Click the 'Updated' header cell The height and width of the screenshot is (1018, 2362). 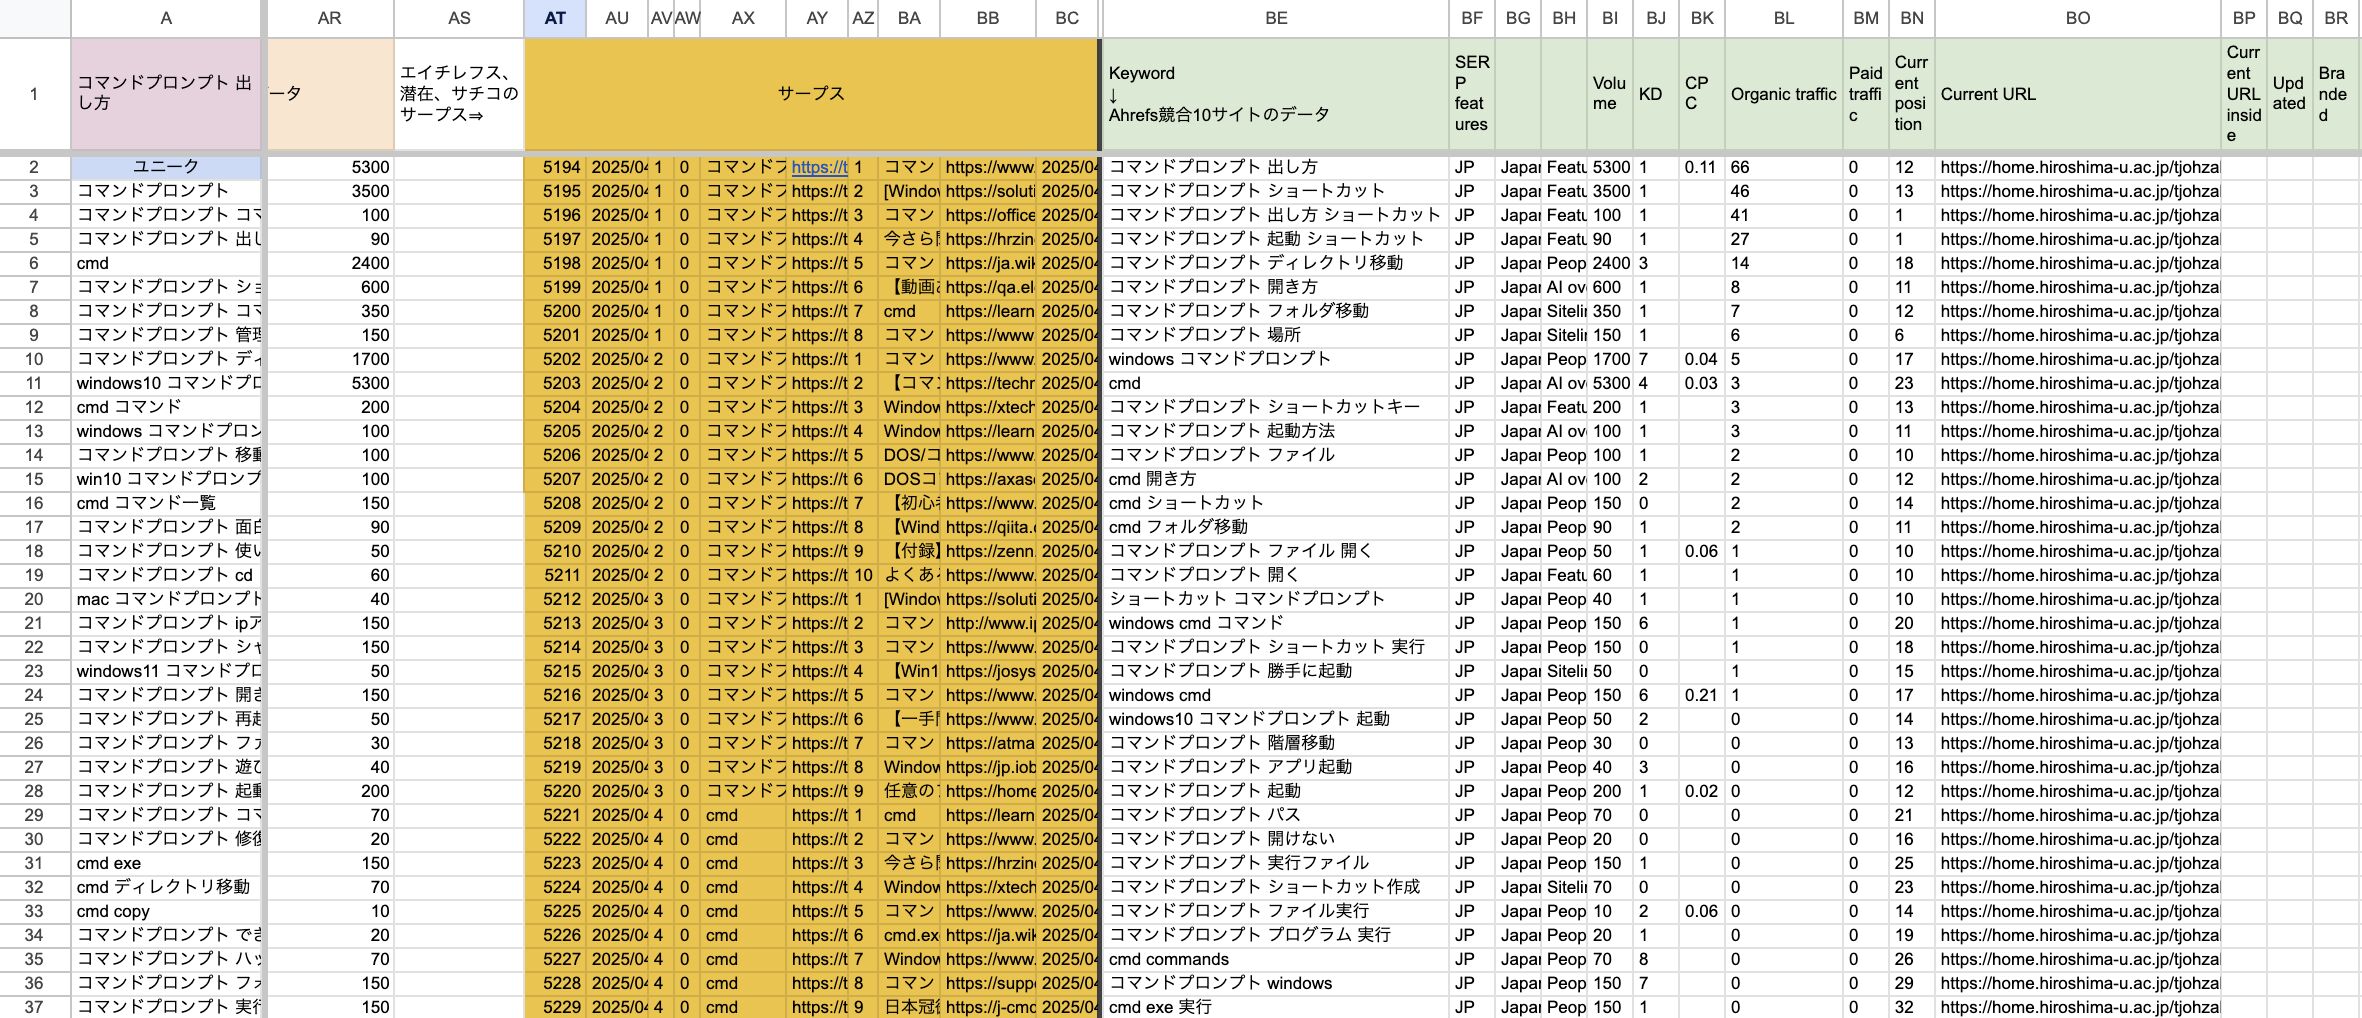point(2289,94)
